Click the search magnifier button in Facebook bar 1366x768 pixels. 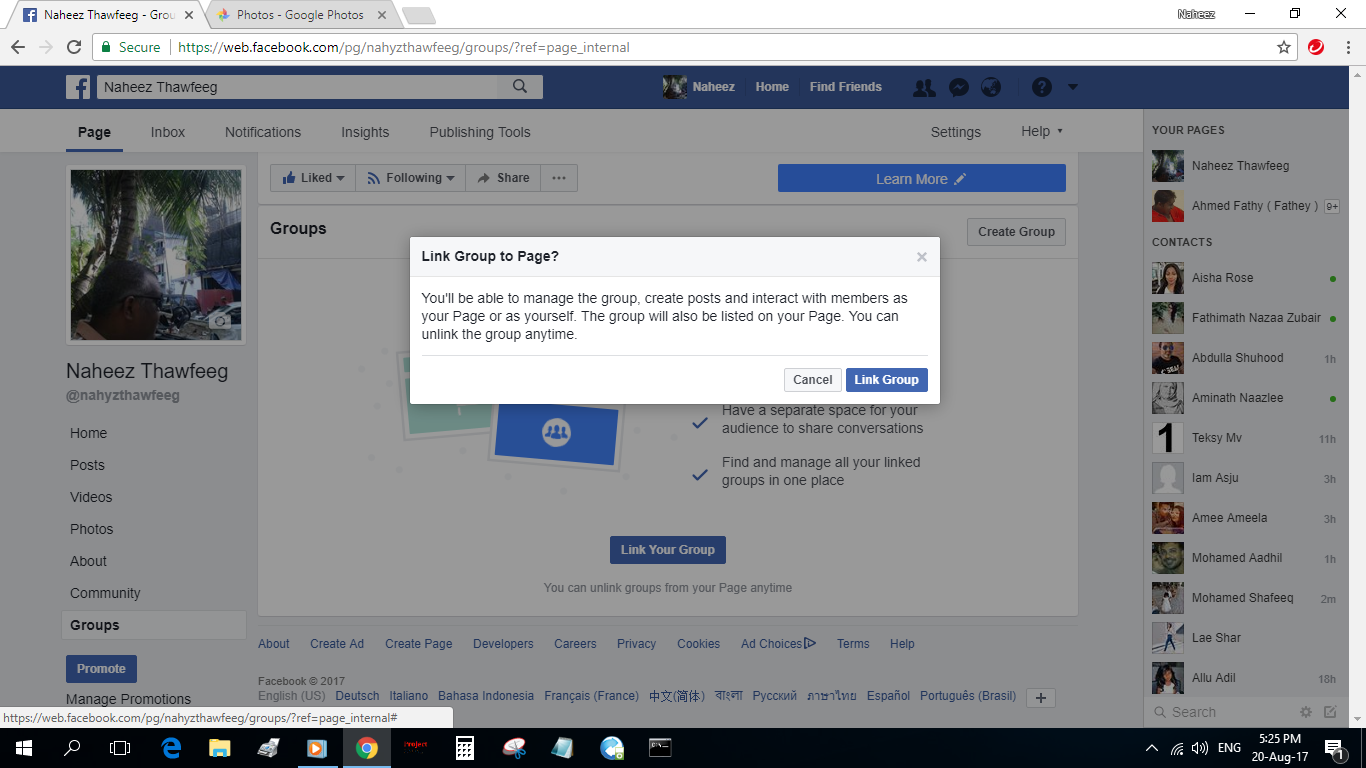520,87
